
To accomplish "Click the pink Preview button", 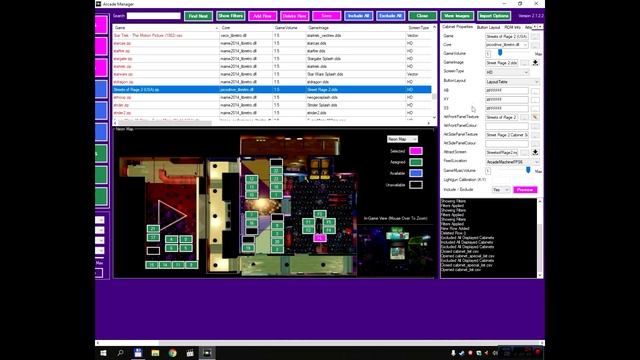I will tap(525, 190).
